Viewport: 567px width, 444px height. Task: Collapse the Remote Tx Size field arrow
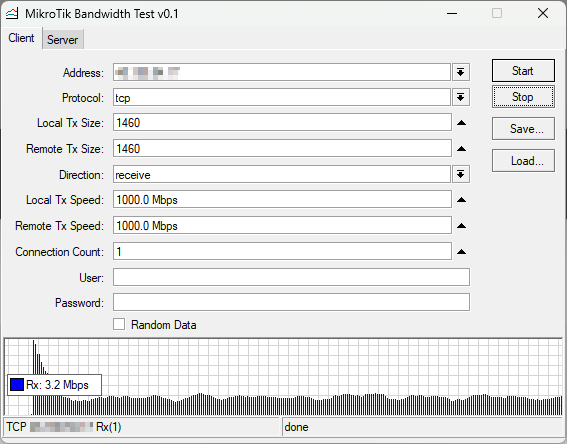point(461,149)
